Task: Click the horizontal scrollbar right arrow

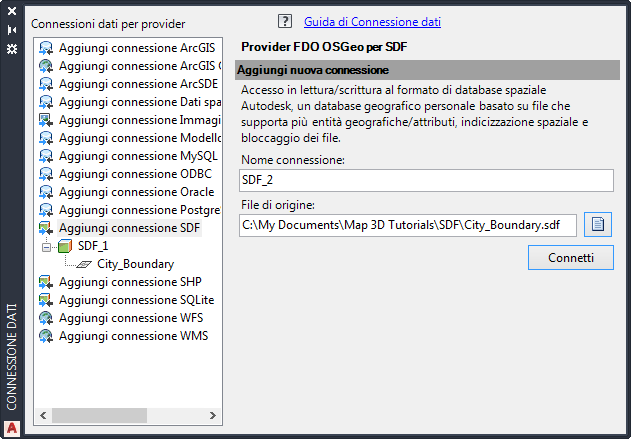Action: pos(214,414)
